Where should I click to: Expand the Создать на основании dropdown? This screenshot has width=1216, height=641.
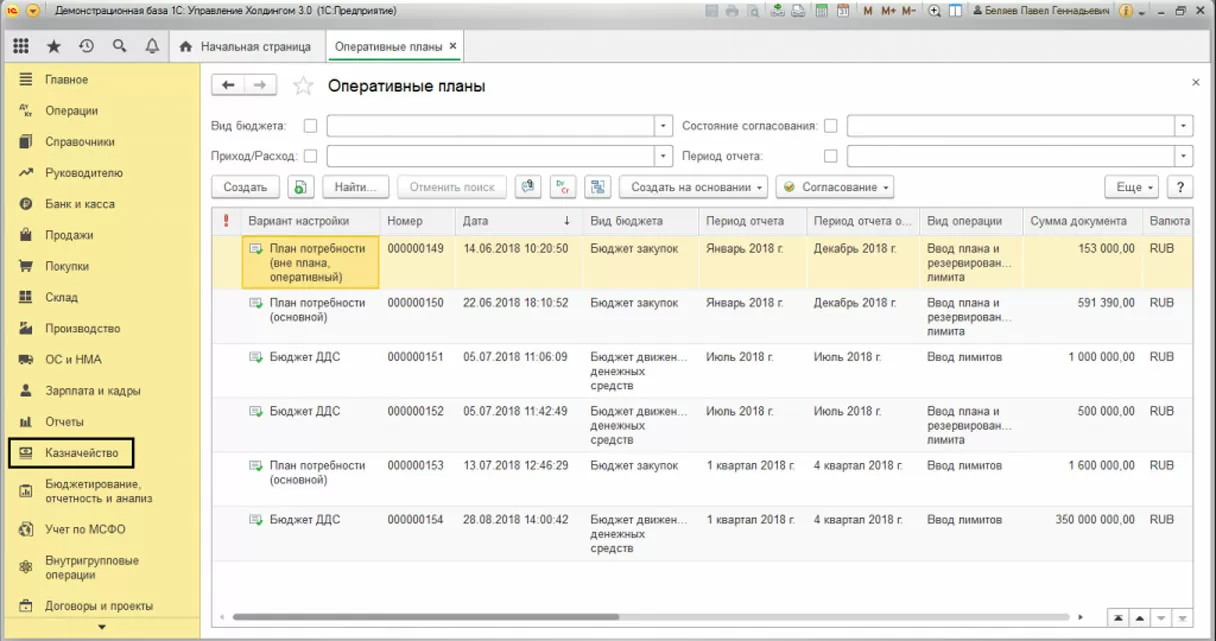tap(693, 187)
